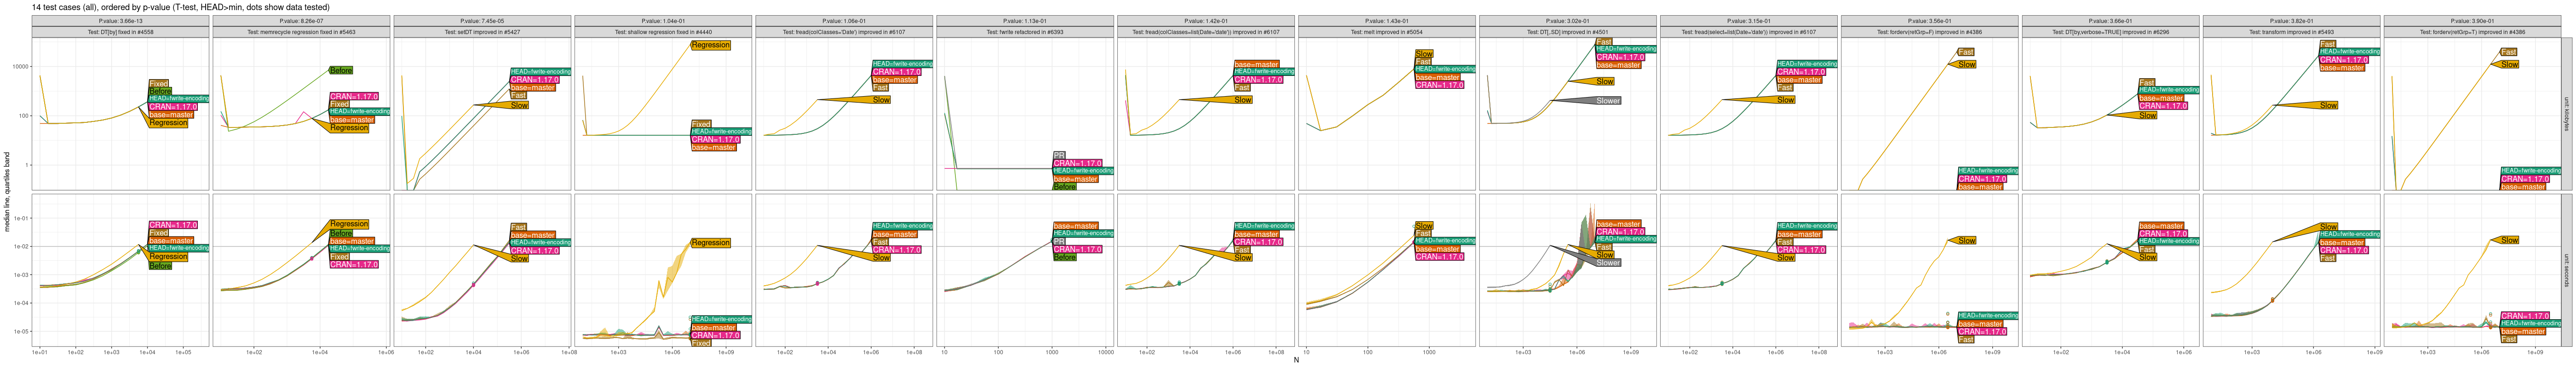Click the 'Slow' label in transform kilobytes panel
Image resolution: width=2576 pixels, height=368 pixels.
(x=2329, y=105)
